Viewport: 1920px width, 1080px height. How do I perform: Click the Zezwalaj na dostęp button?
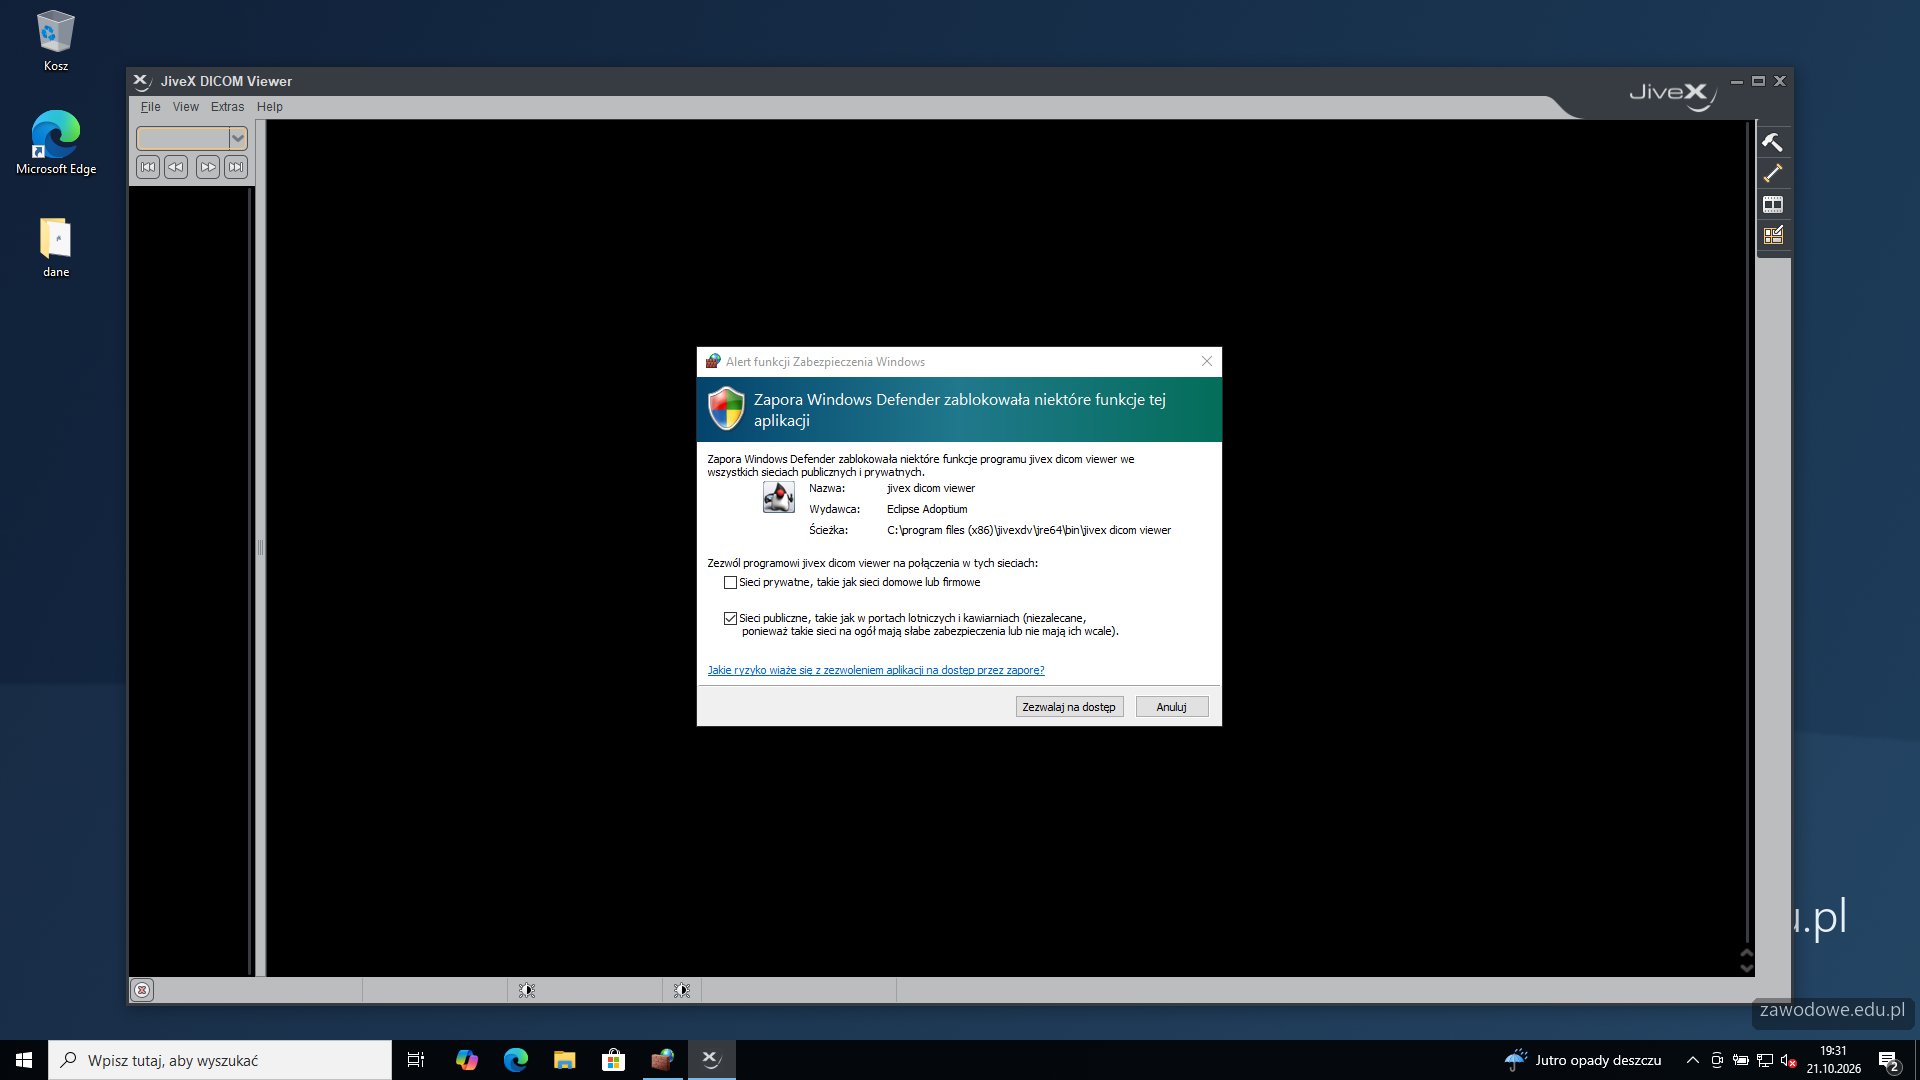pos(1069,707)
